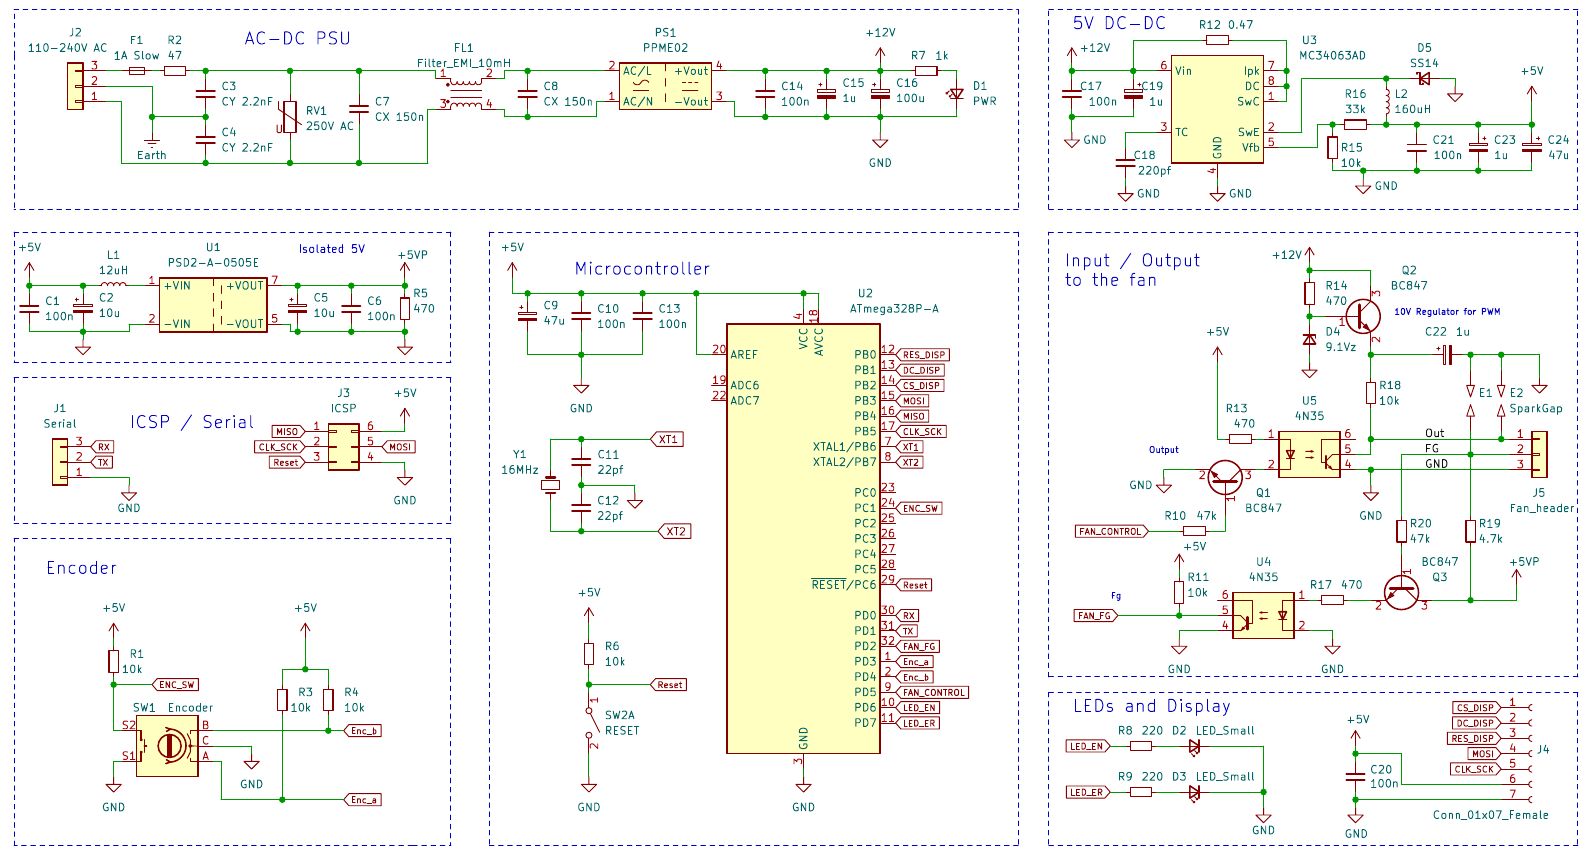Click the C22 1u capacitor symbol
This screenshot has width=1588, height=854.
click(x=1447, y=354)
